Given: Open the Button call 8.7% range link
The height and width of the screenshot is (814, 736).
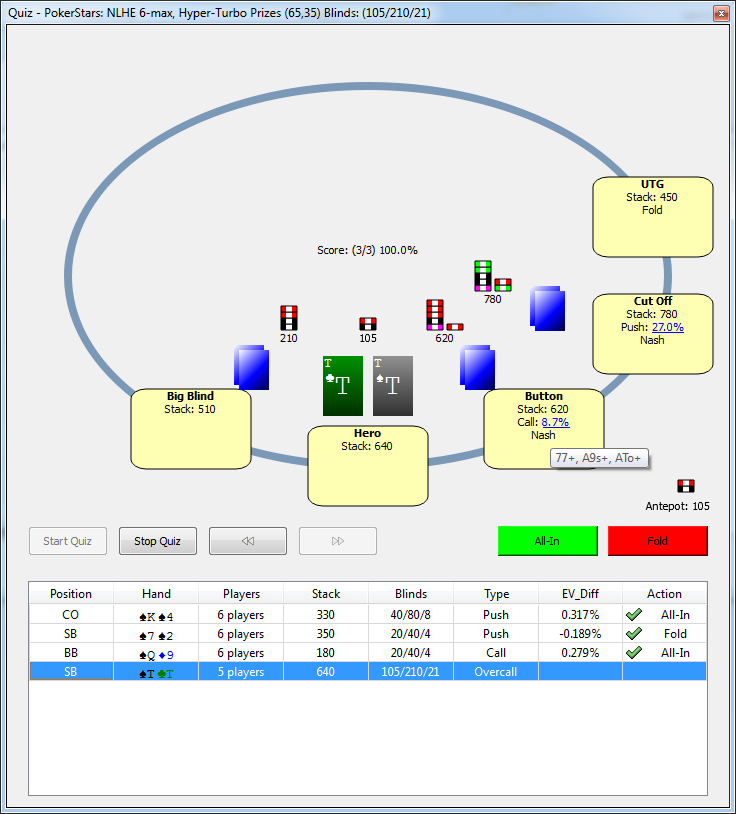Looking at the screenshot, I should tap(555, 422).
